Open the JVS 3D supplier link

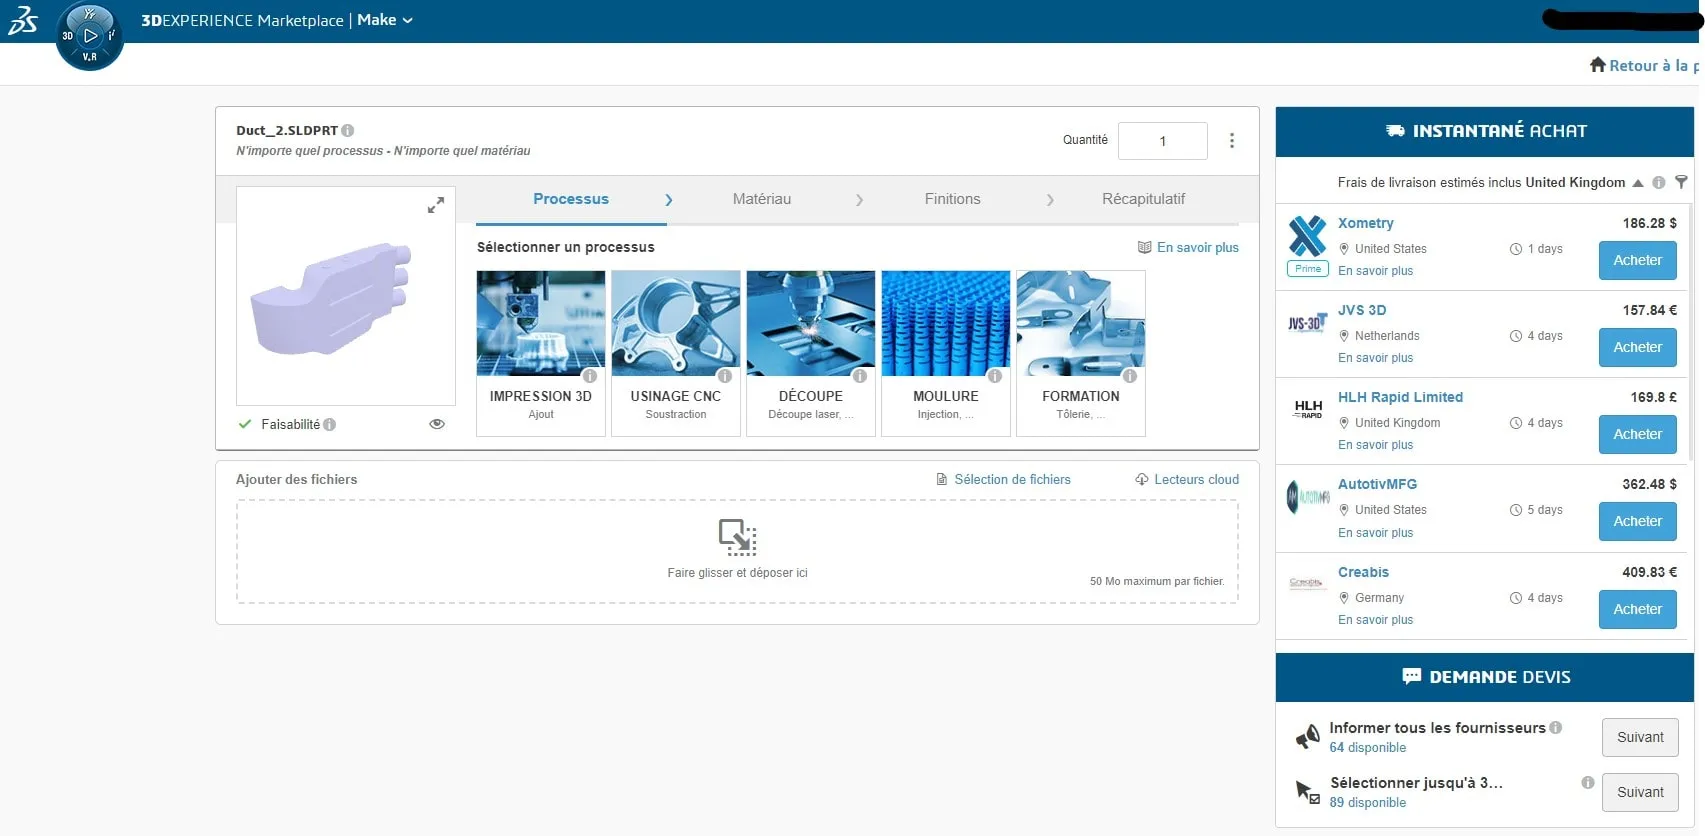point(1361,310)
